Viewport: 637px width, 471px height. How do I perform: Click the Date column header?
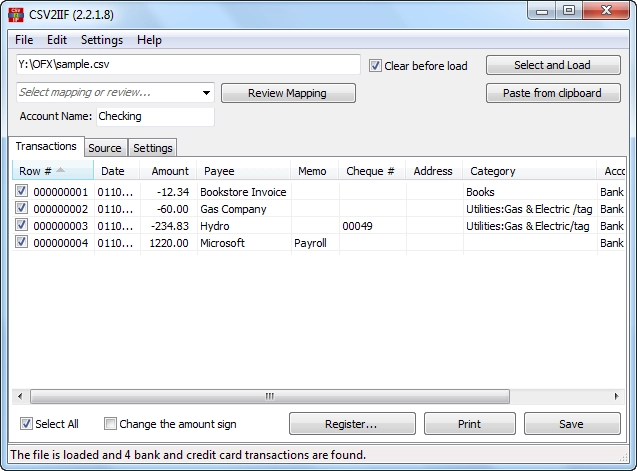coord(117,171)
